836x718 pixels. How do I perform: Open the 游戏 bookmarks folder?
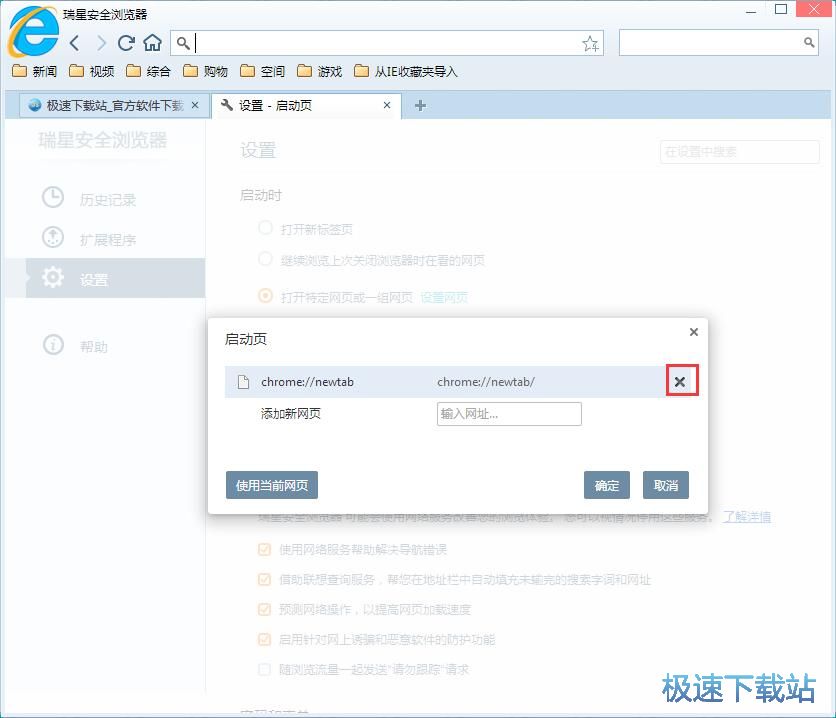tap(319, 71)
